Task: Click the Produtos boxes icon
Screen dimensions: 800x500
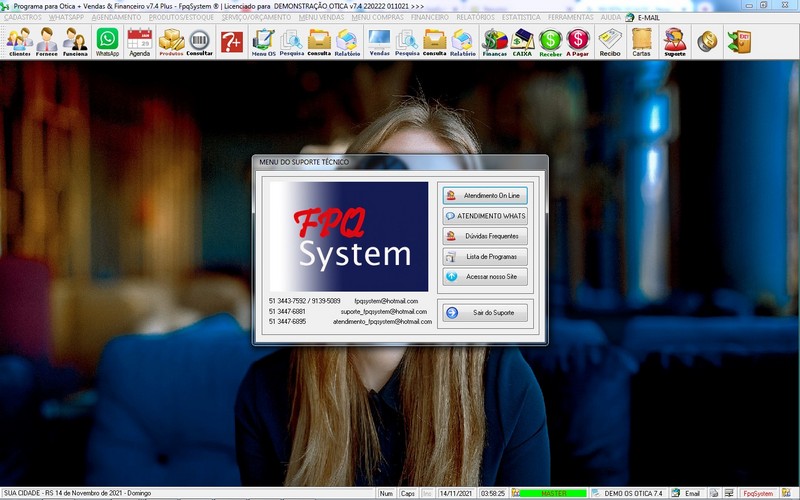Action: click(172, 42)
